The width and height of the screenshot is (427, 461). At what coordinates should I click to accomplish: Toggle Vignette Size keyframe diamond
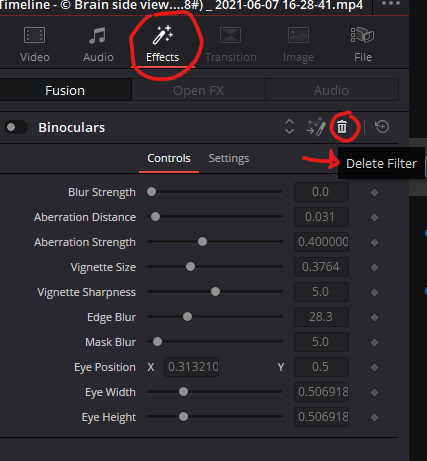pyautogui.click(x=374, y=267)
